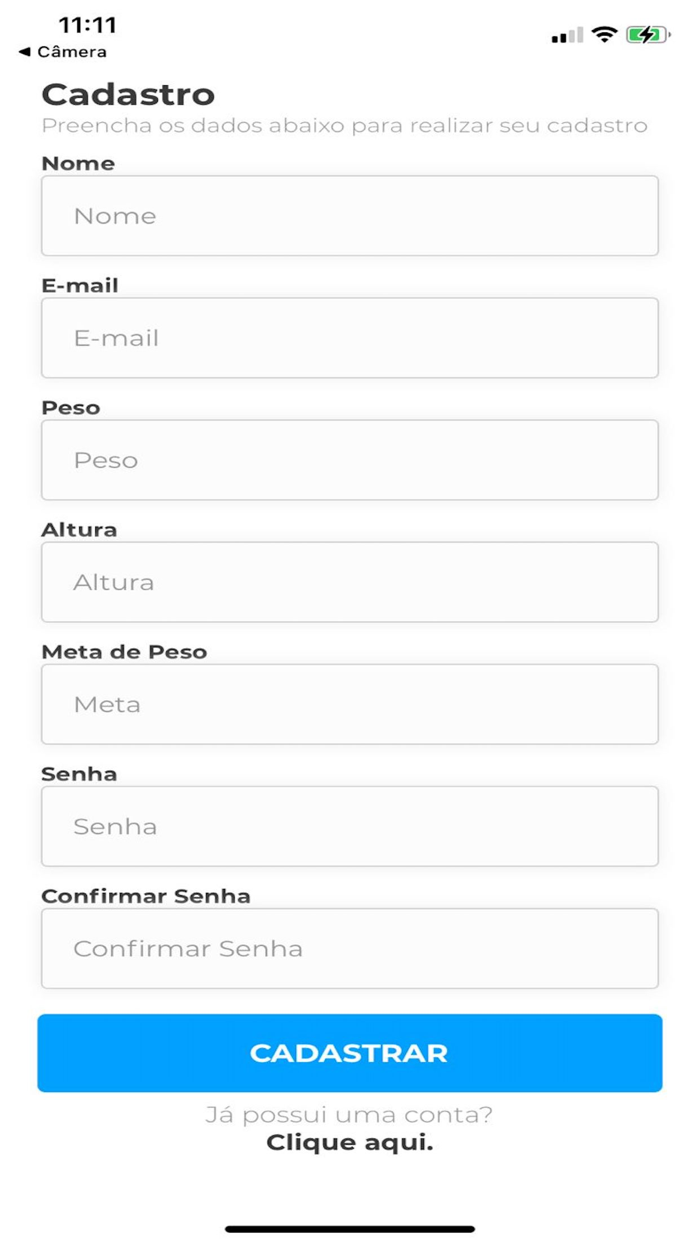Select the Confirmar Senha field
700x1244 pixels.
(349, 948)
